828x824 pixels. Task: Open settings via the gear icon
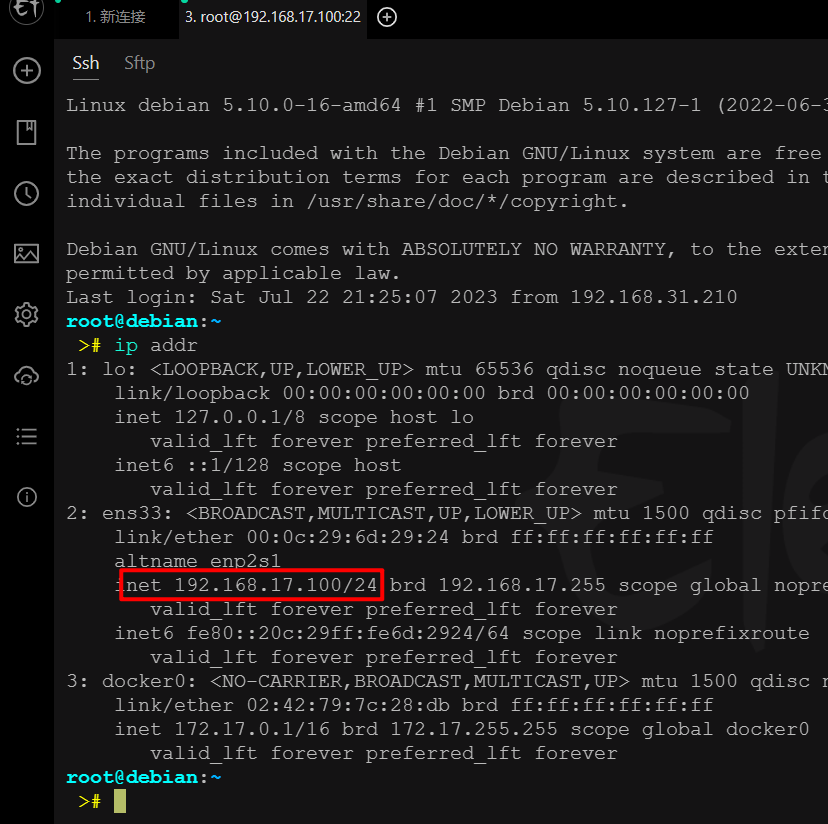(x=26, y=315)
